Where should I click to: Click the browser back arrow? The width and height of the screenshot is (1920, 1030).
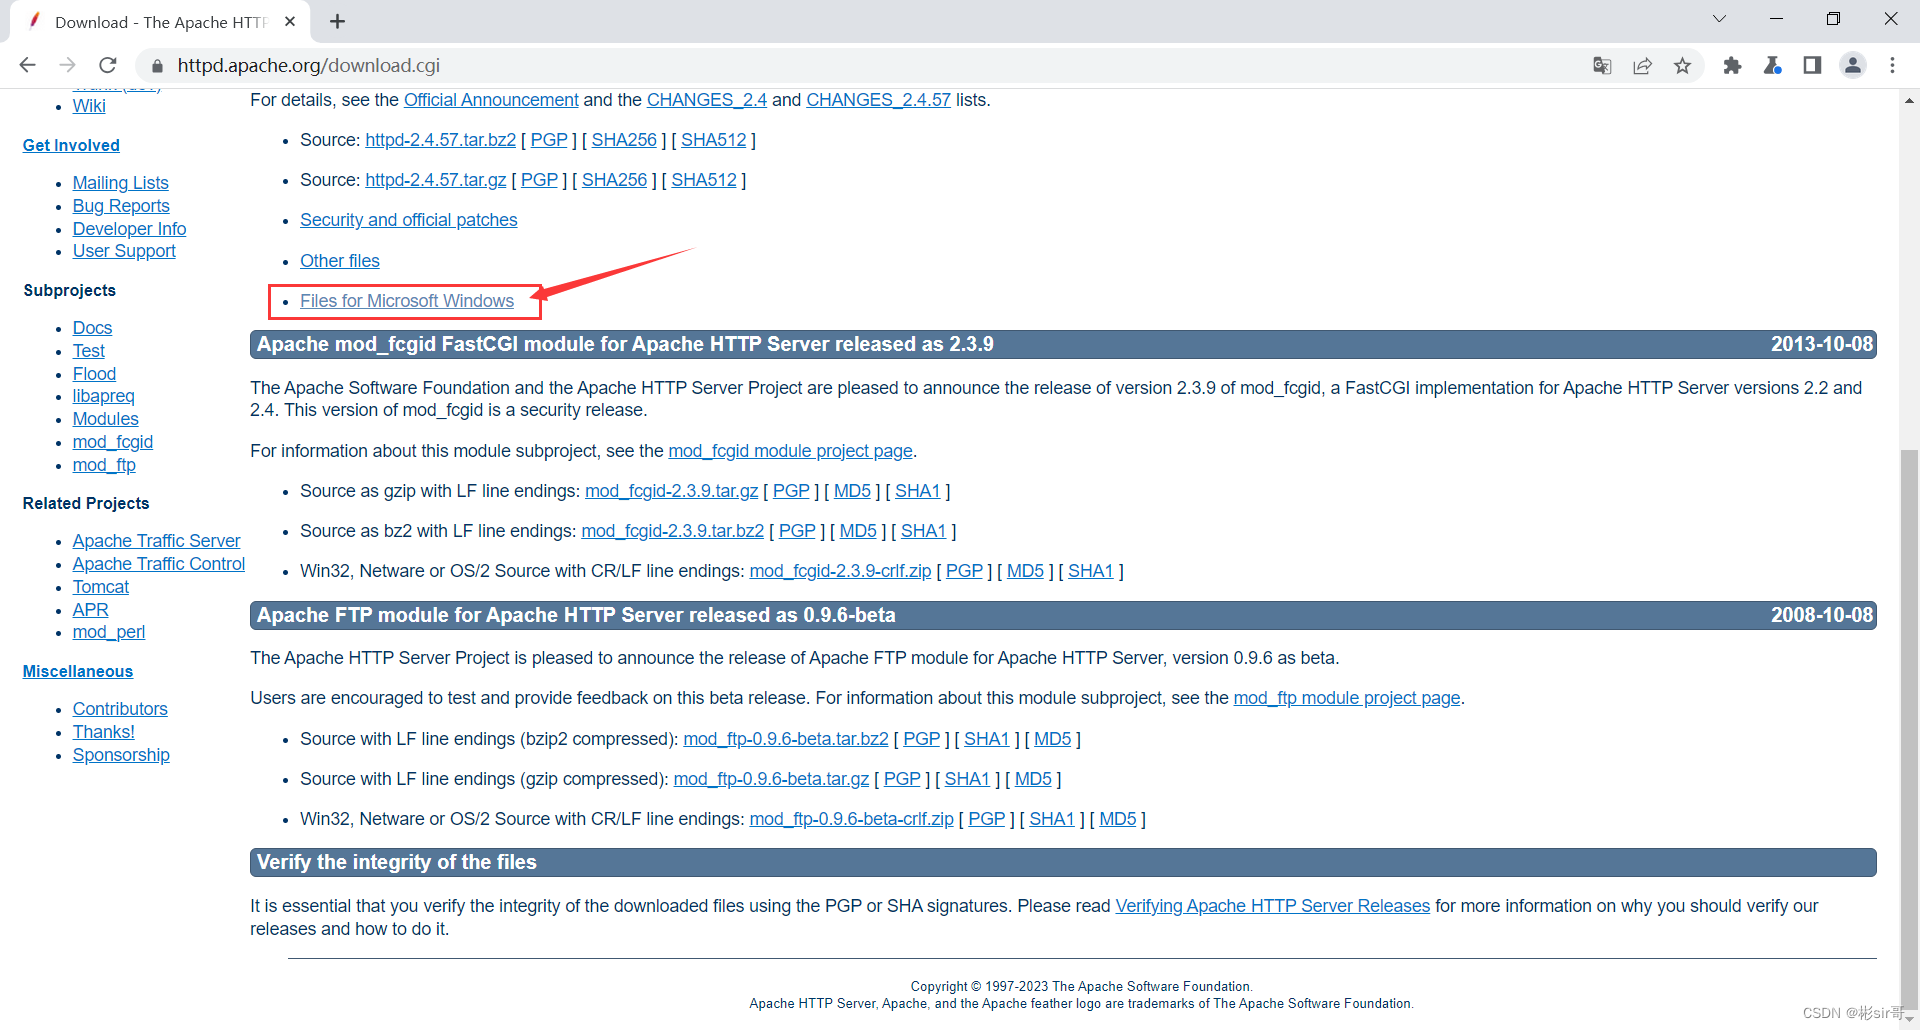27,65
